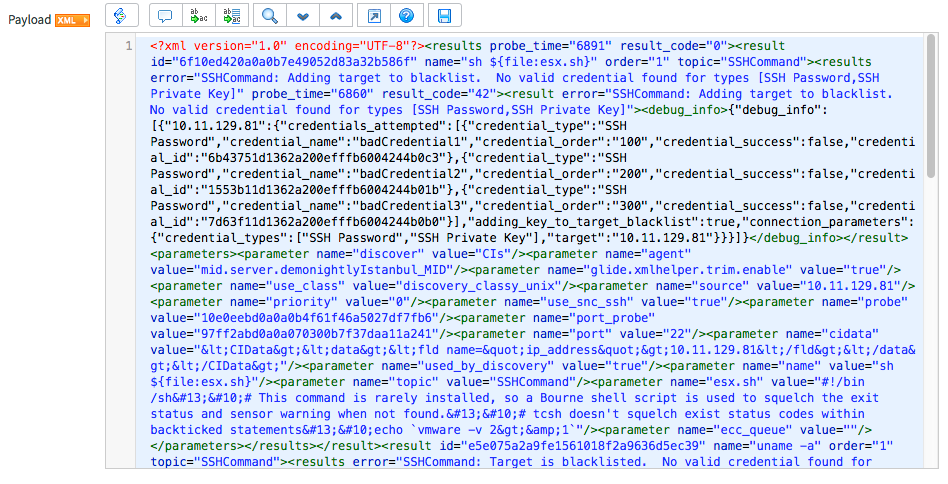Click the comment speech bubble icon
Image resolution: width=948 pixels, height=484 pixels.
(x=165, y=16)
